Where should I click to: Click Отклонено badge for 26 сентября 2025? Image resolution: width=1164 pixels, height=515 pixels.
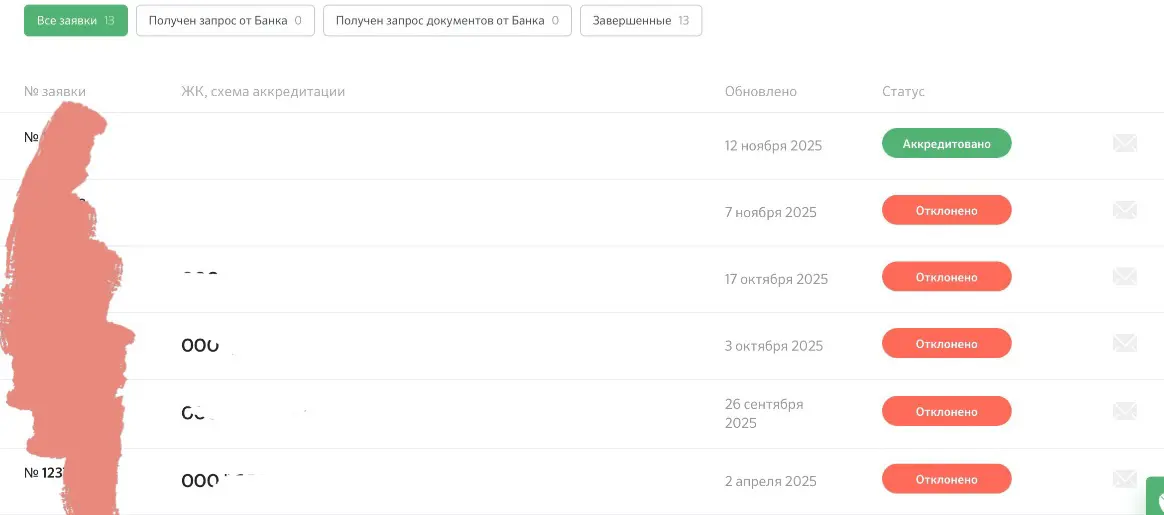pyautogui.click(x=946, y=411)
